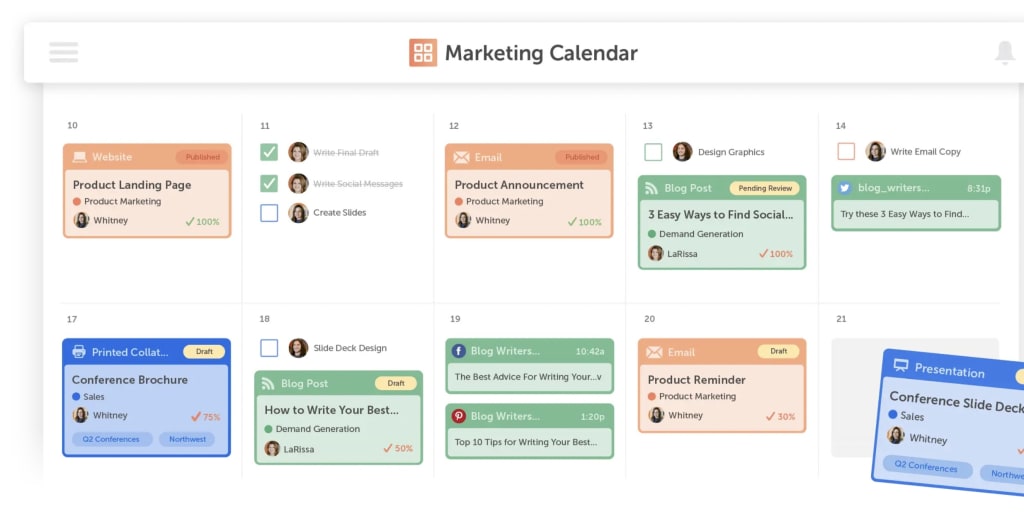This screenshot has height=514, width=1024.
Task: Click the printer icon on Printed Collateral card
Action: coord(79,352)
